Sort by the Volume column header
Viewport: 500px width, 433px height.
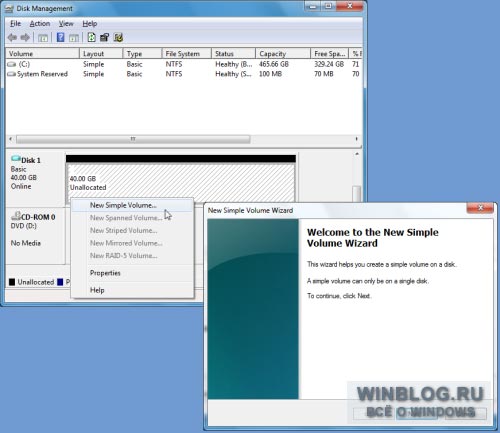(43, 54)
